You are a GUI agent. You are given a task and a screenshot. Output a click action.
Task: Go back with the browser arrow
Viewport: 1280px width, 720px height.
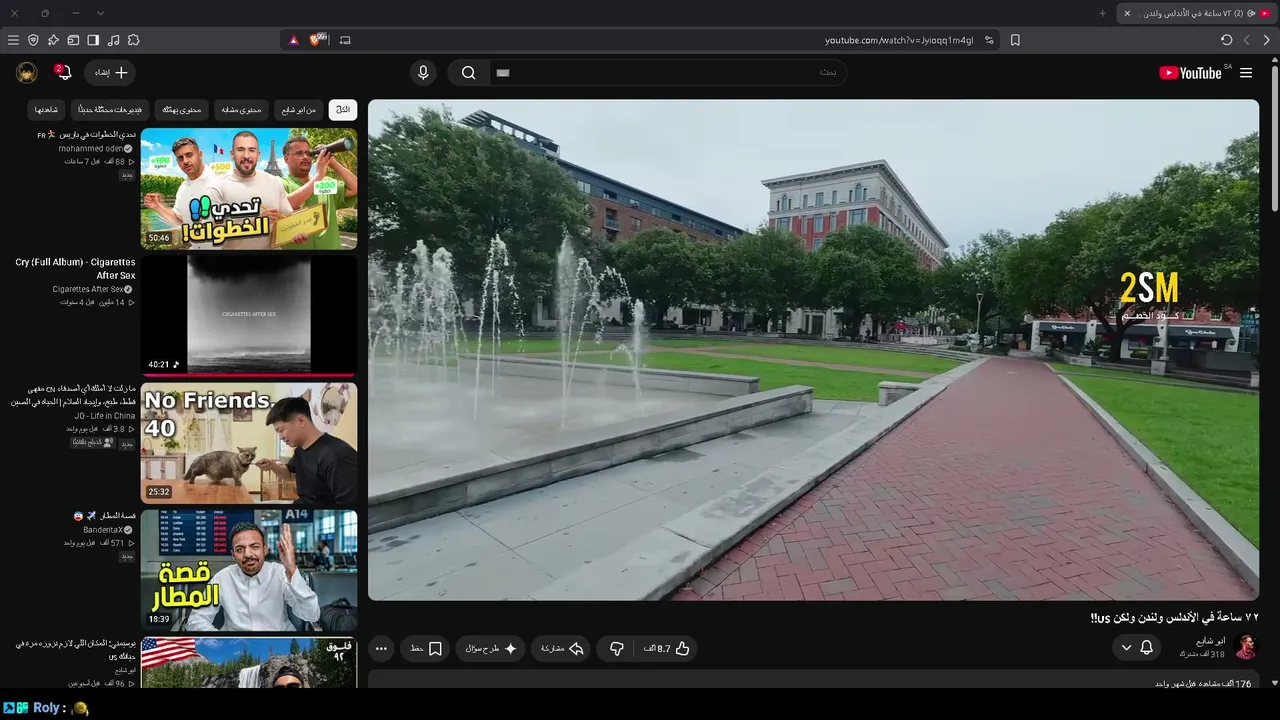[x=1267, y=40]
